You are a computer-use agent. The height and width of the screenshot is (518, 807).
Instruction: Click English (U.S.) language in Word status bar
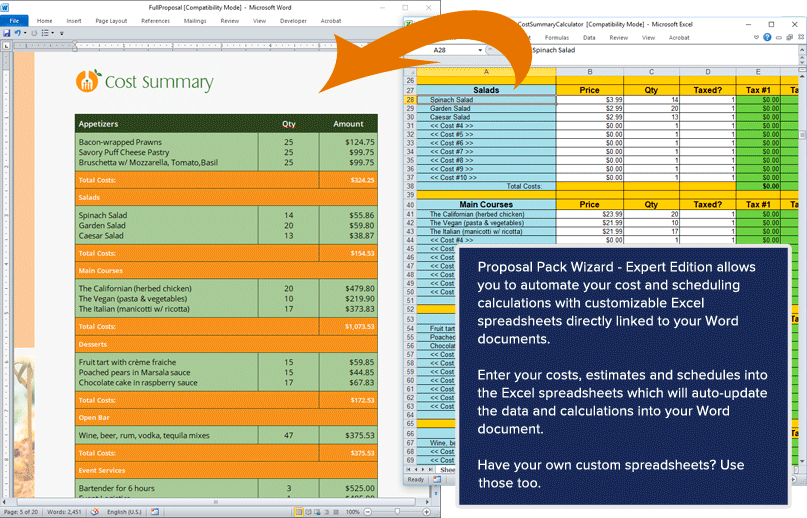124,512
